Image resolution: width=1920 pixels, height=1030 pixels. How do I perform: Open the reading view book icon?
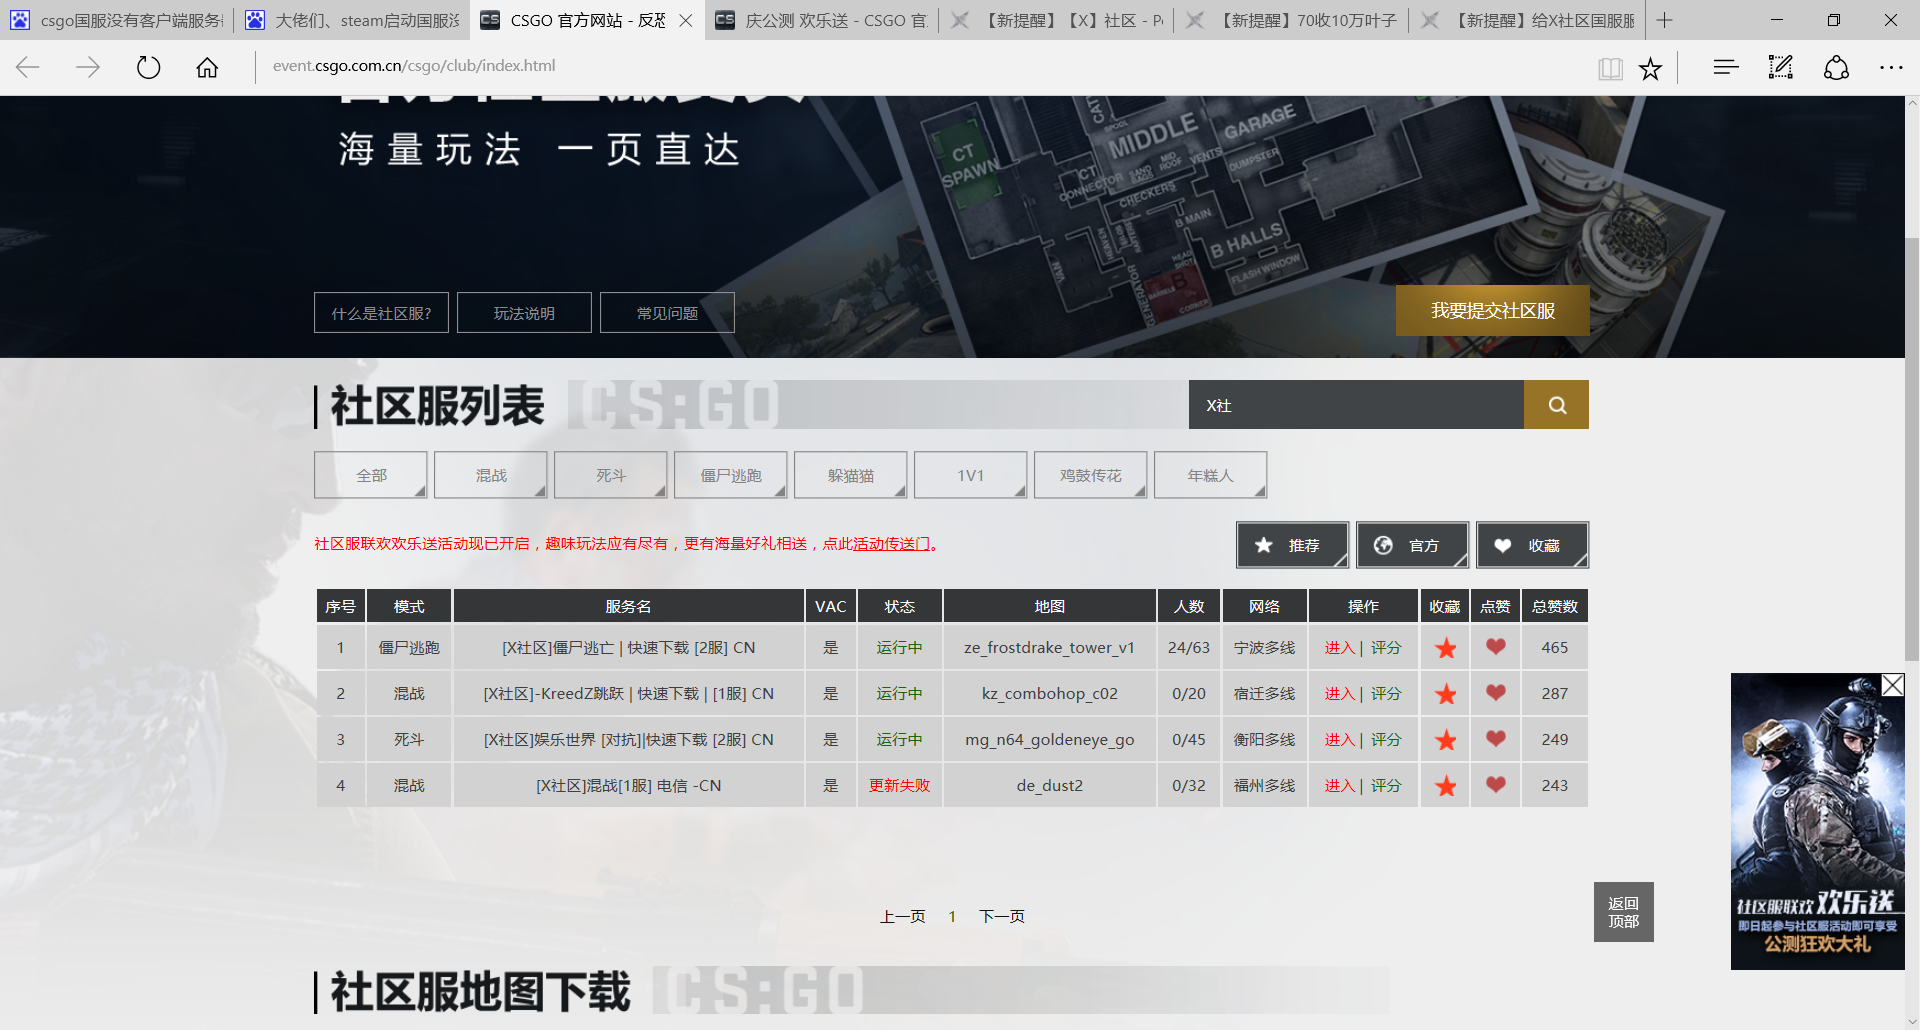click(1609, 68)
